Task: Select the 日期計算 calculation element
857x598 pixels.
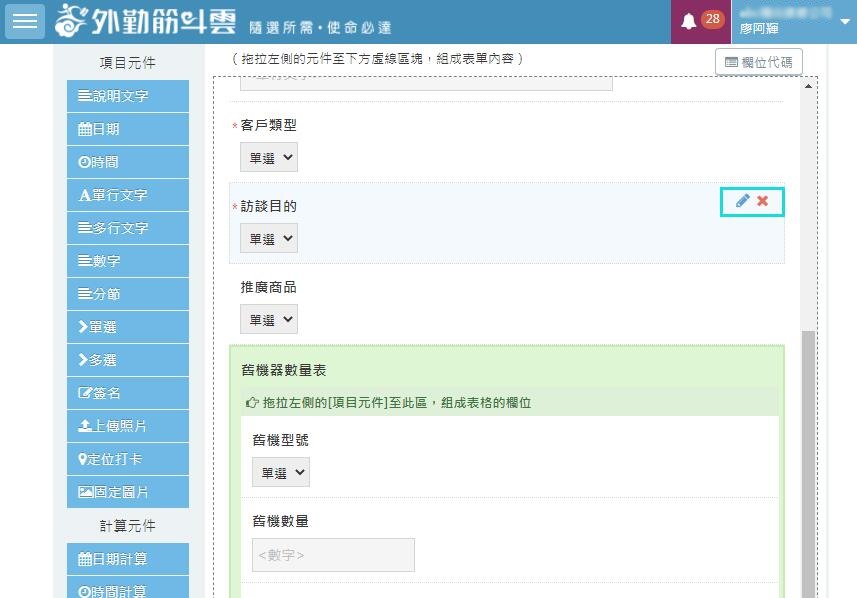Action: click(128, 558)
